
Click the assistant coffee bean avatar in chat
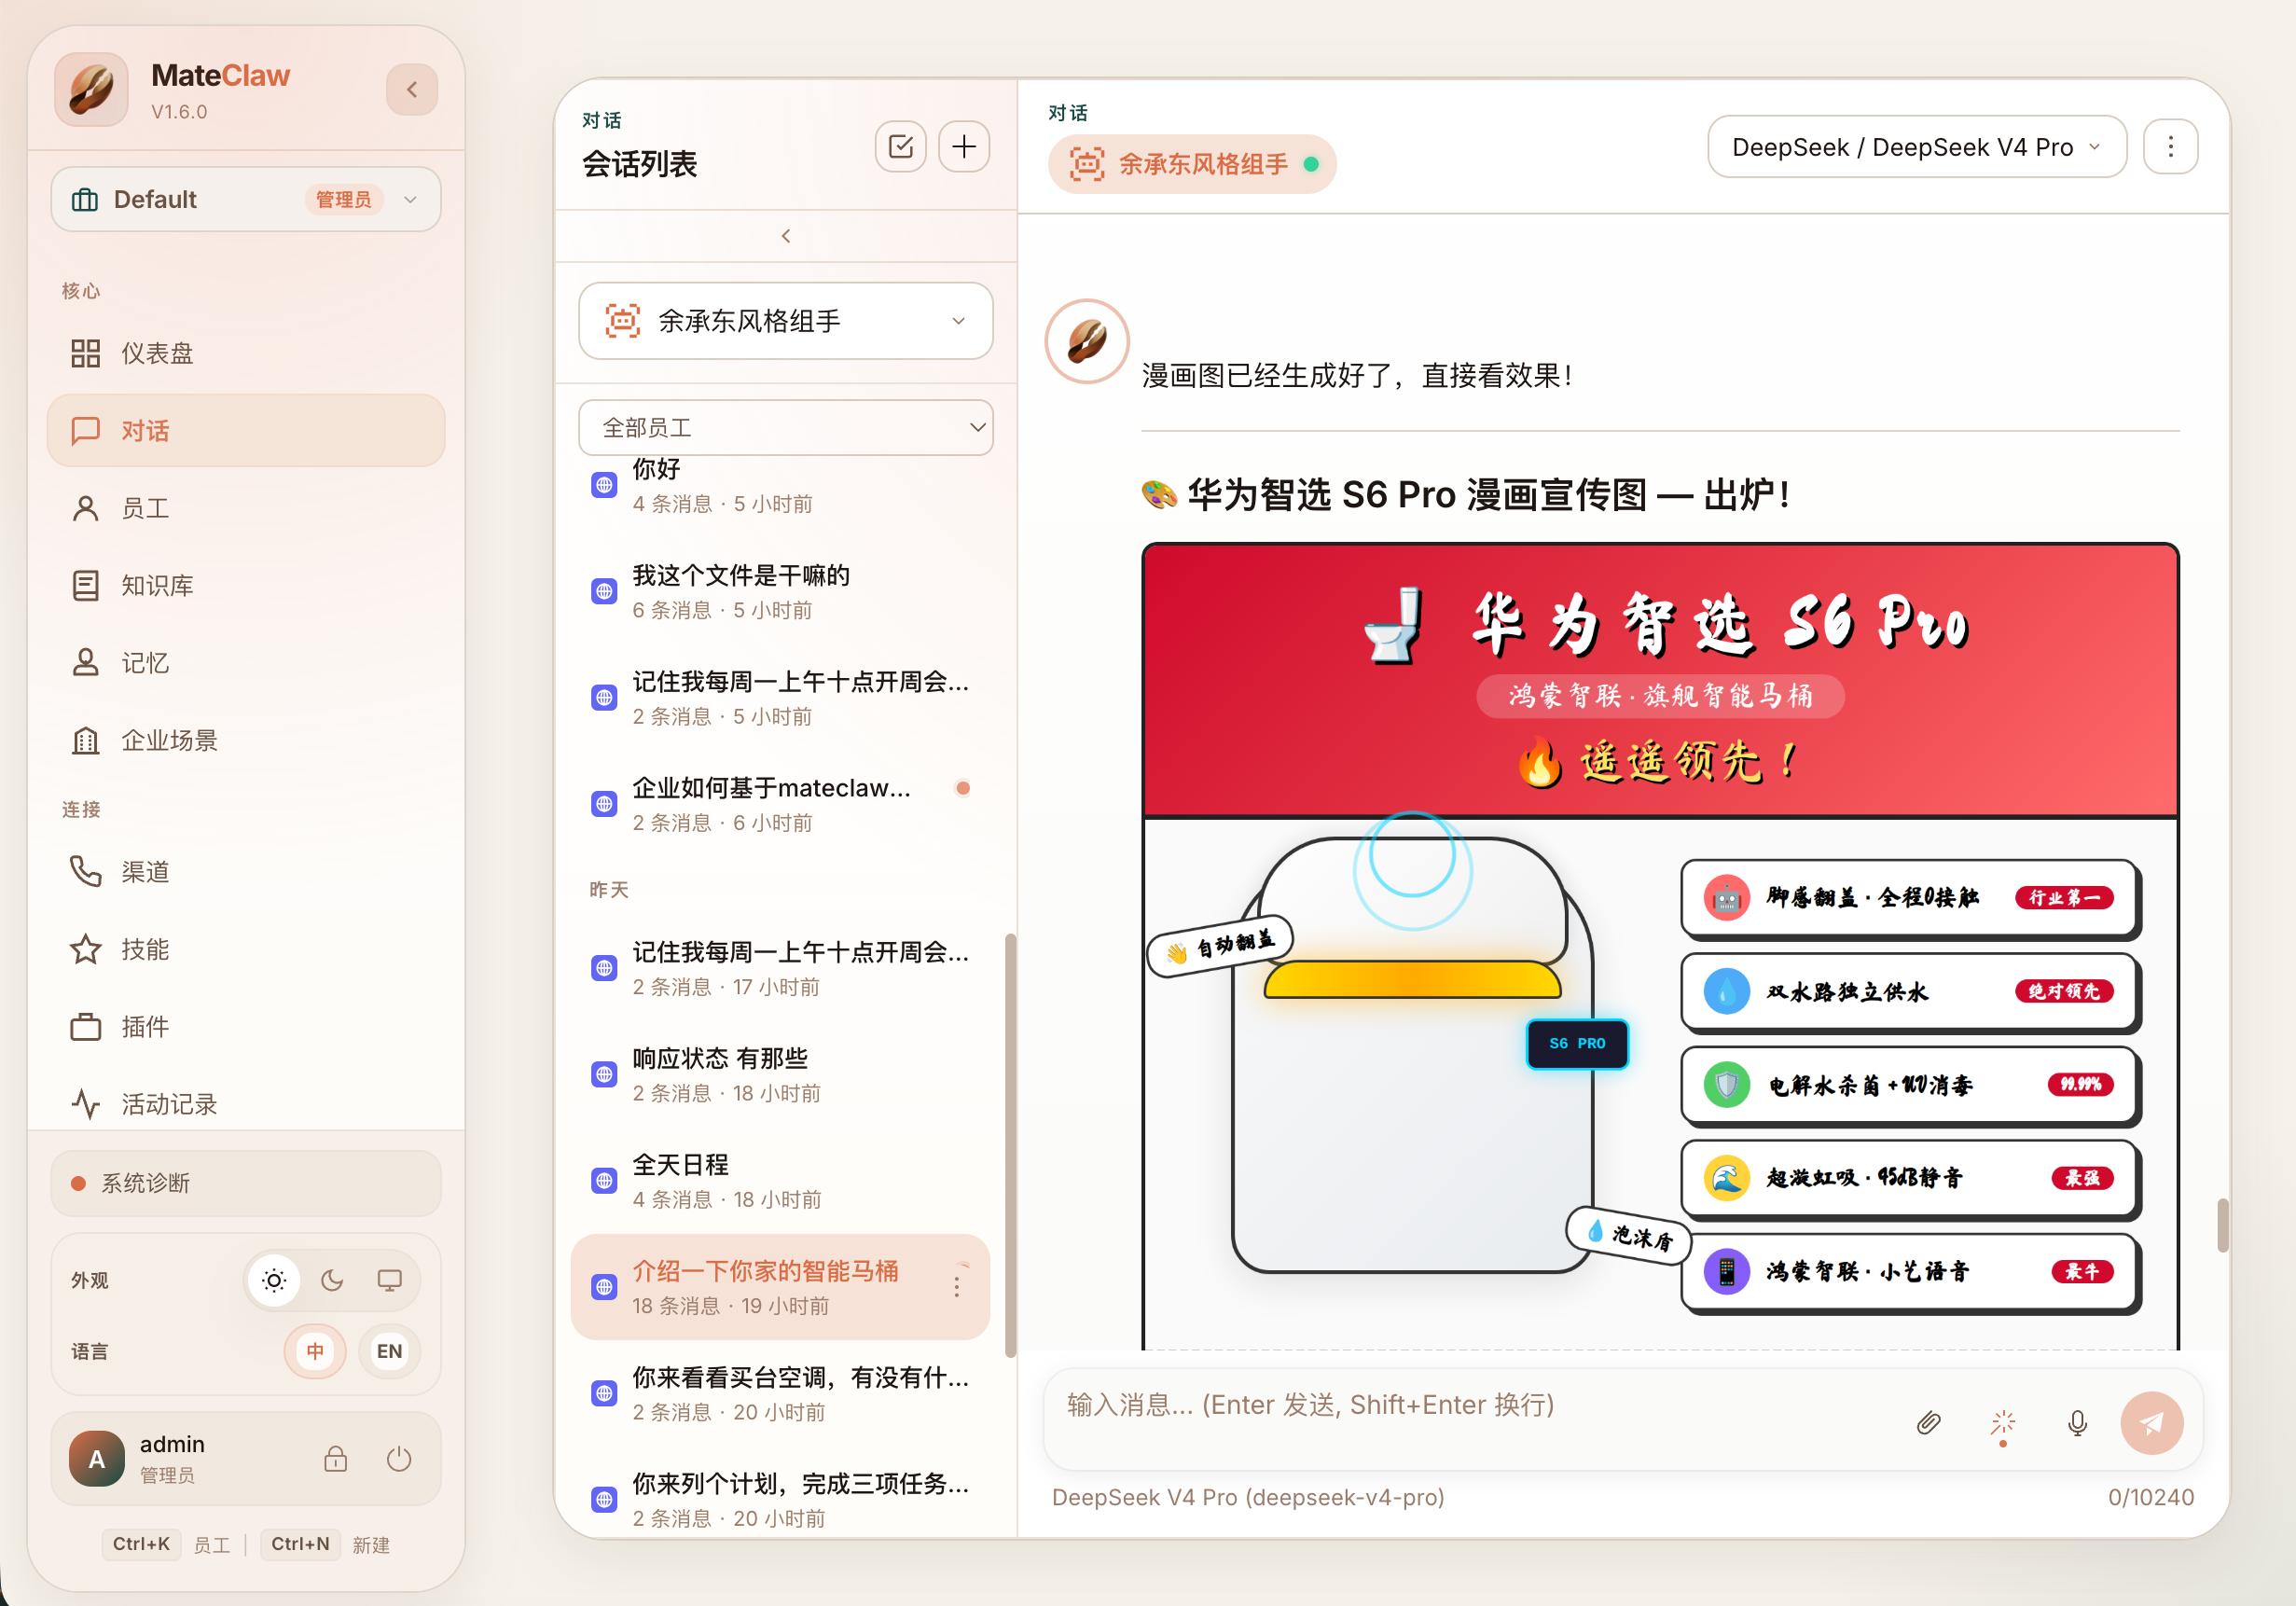[1087, 342]
